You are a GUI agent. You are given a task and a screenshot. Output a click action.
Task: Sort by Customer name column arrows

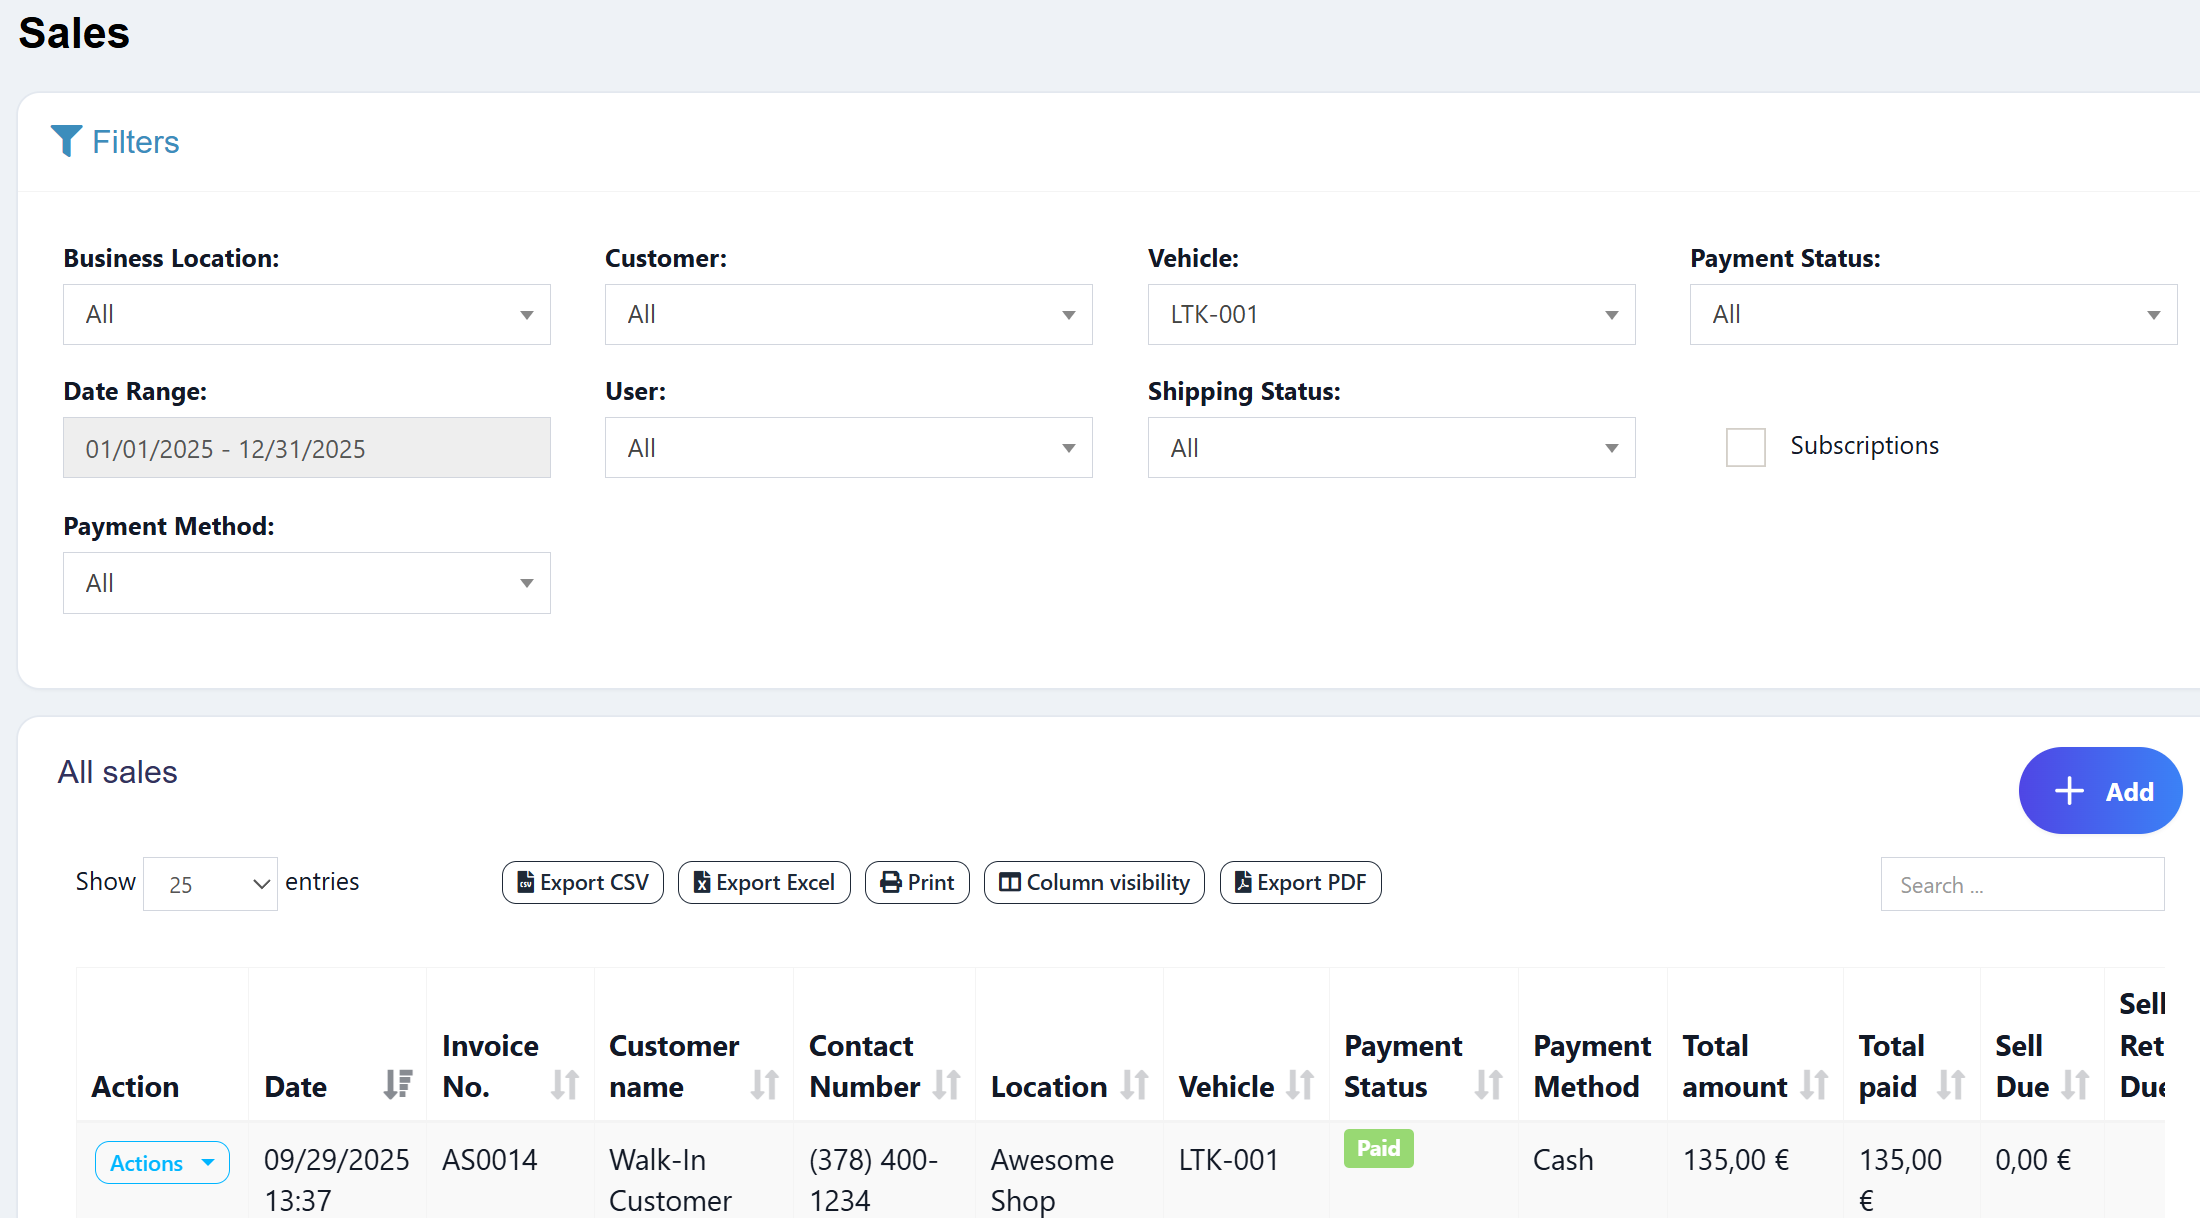pos(765,1085)
